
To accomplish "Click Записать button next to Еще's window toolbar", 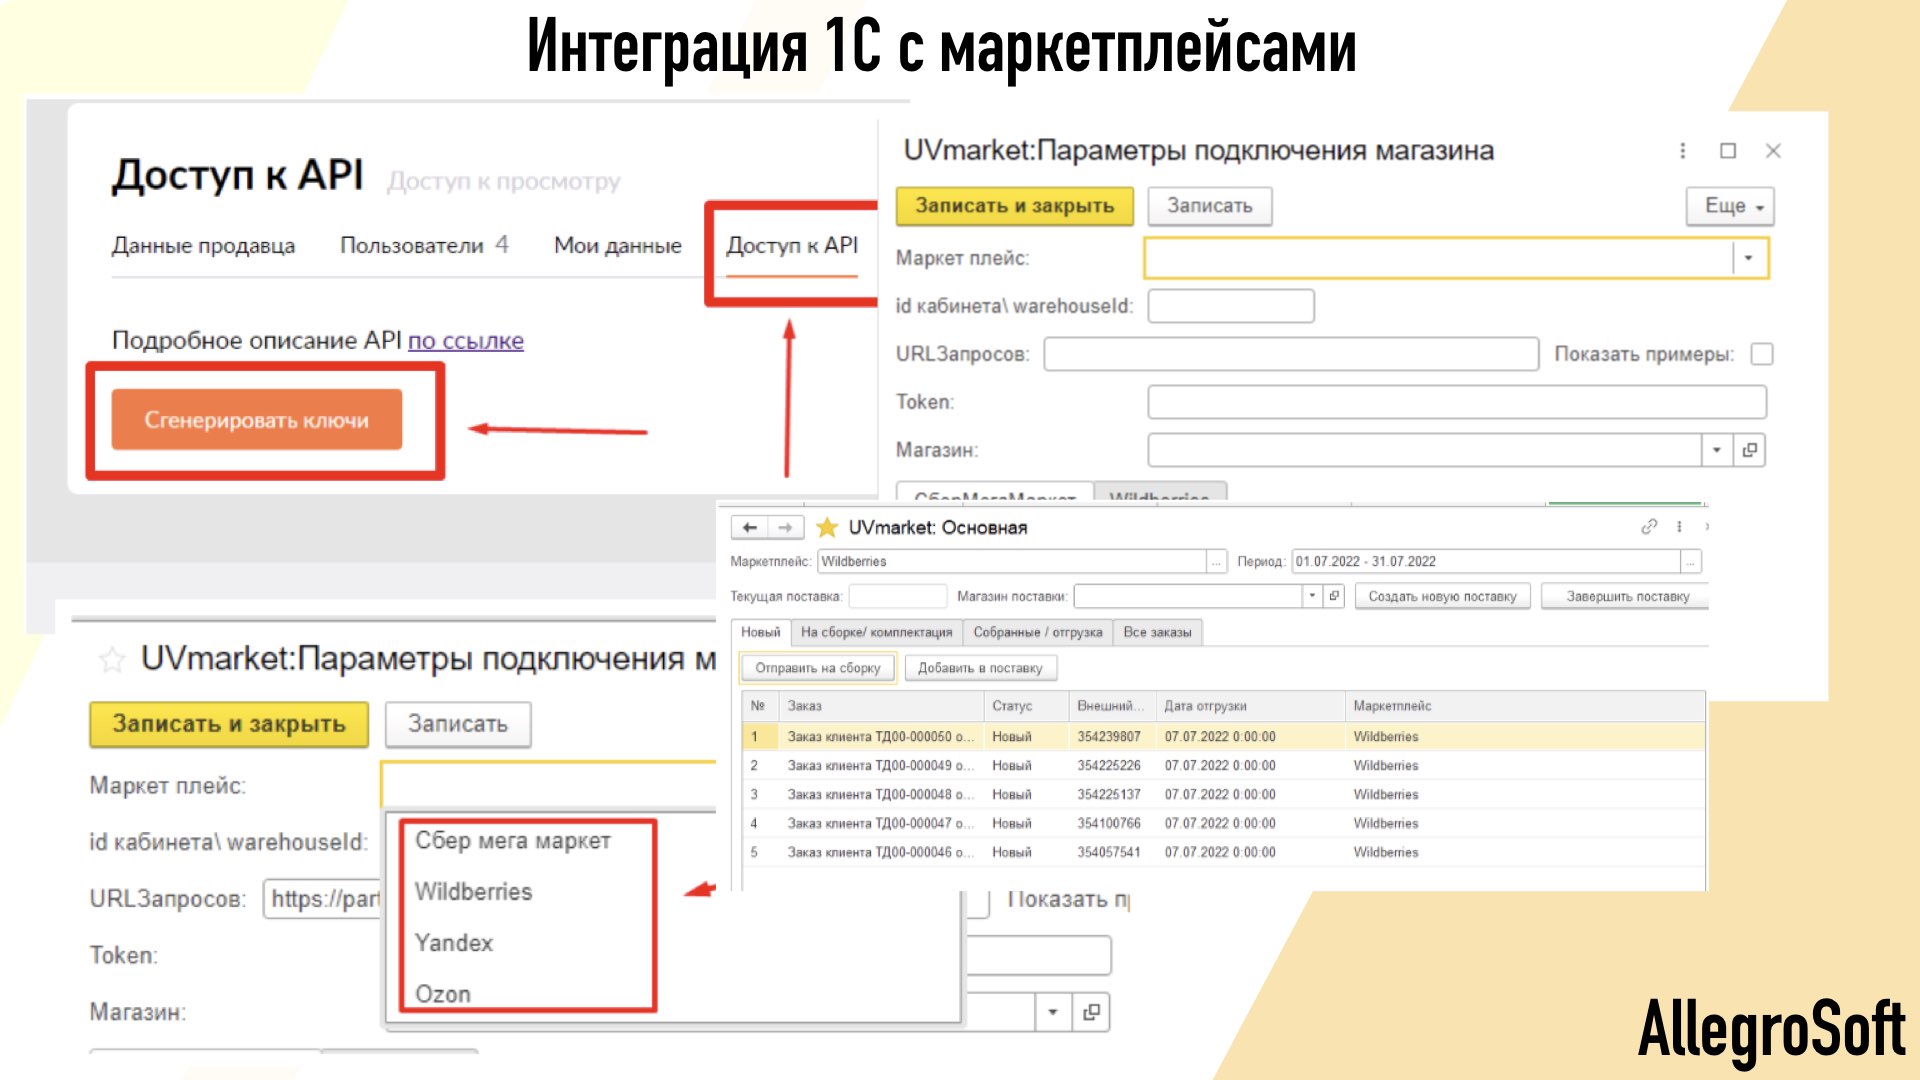I will pyautogui.click(x=1209, y=206).
